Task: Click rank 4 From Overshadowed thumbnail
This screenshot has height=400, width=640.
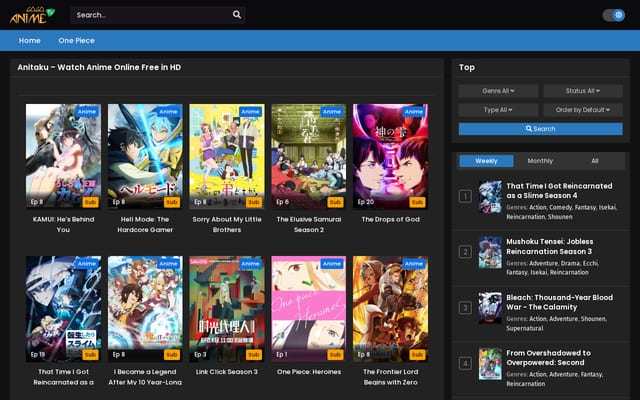Action: [490, 364]
